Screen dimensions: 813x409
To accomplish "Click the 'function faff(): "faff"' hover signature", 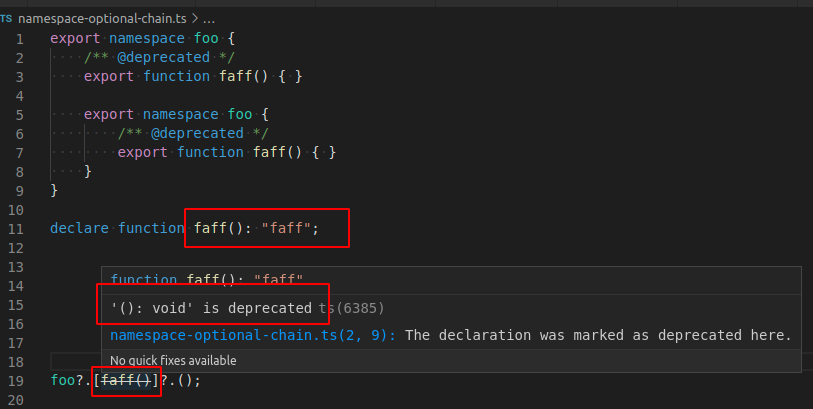I will pyautogui.click(x=206, y=280).
